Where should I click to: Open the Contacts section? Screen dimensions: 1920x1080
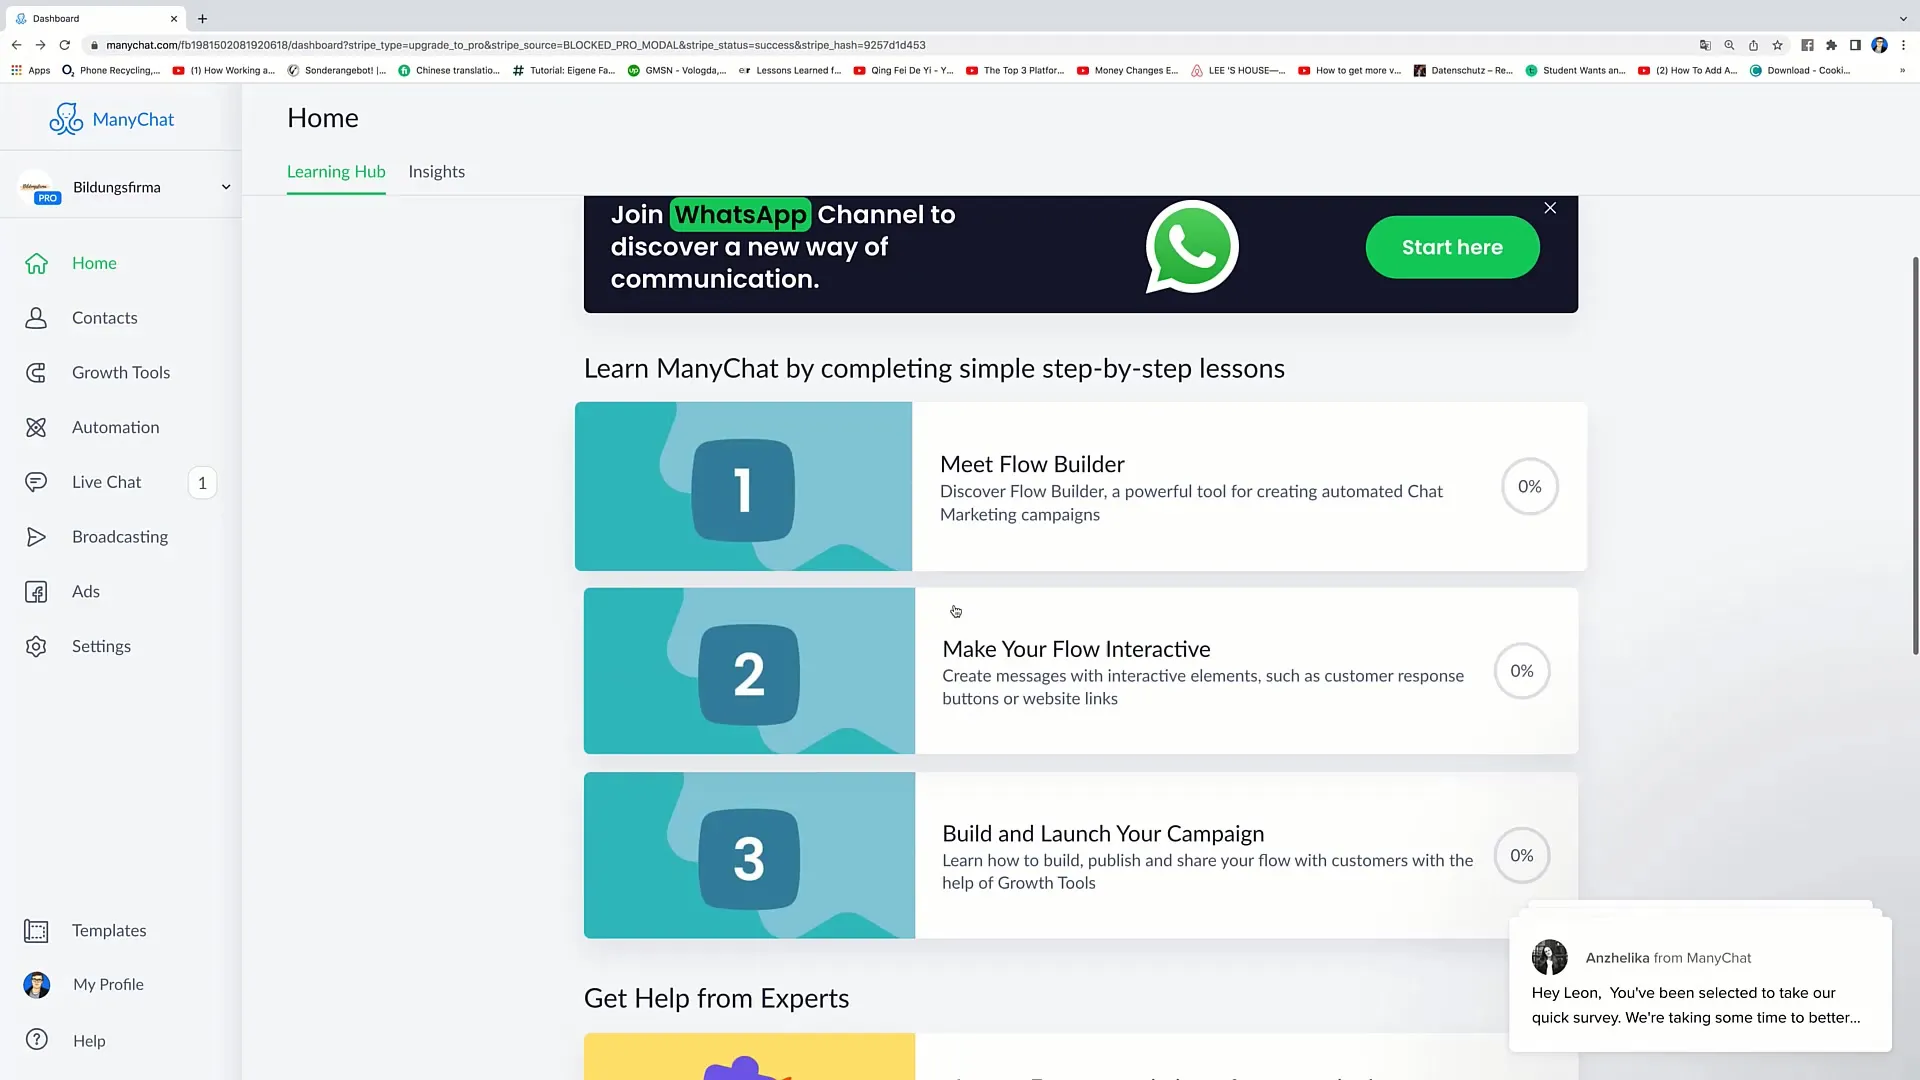[104, 316]
